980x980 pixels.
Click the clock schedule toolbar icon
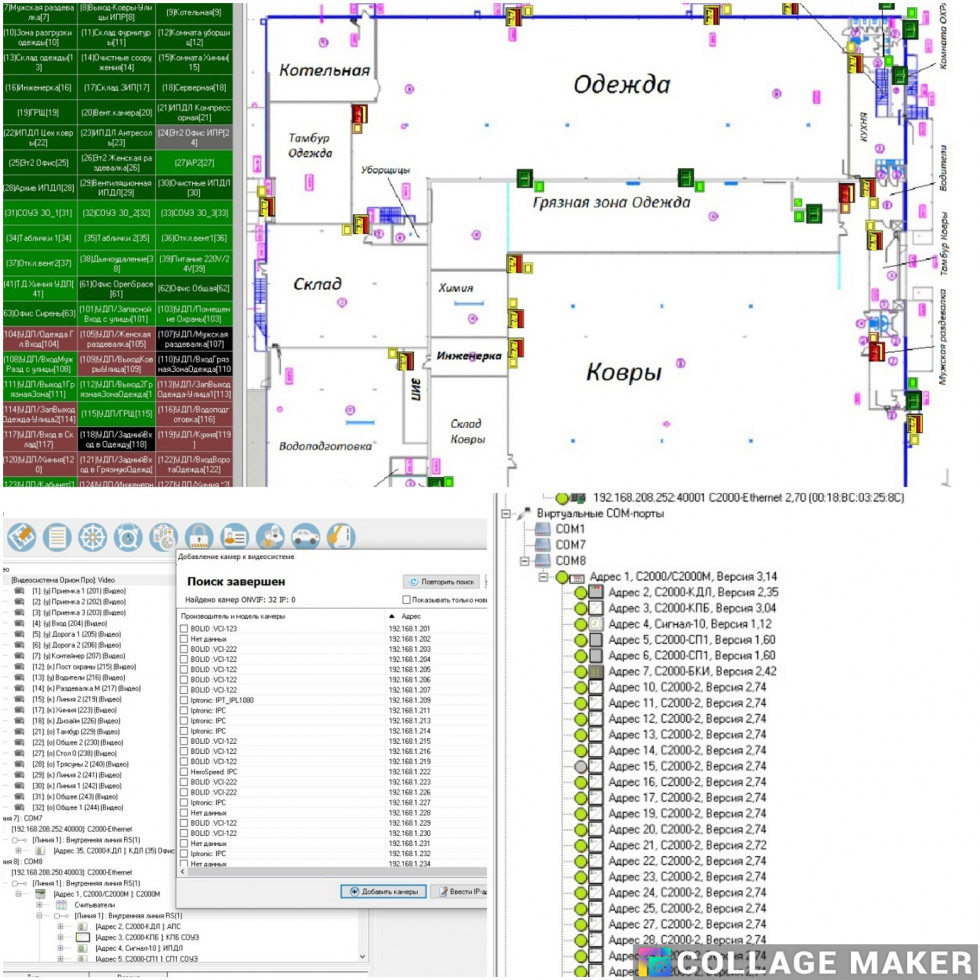click(x=128, y=536)
